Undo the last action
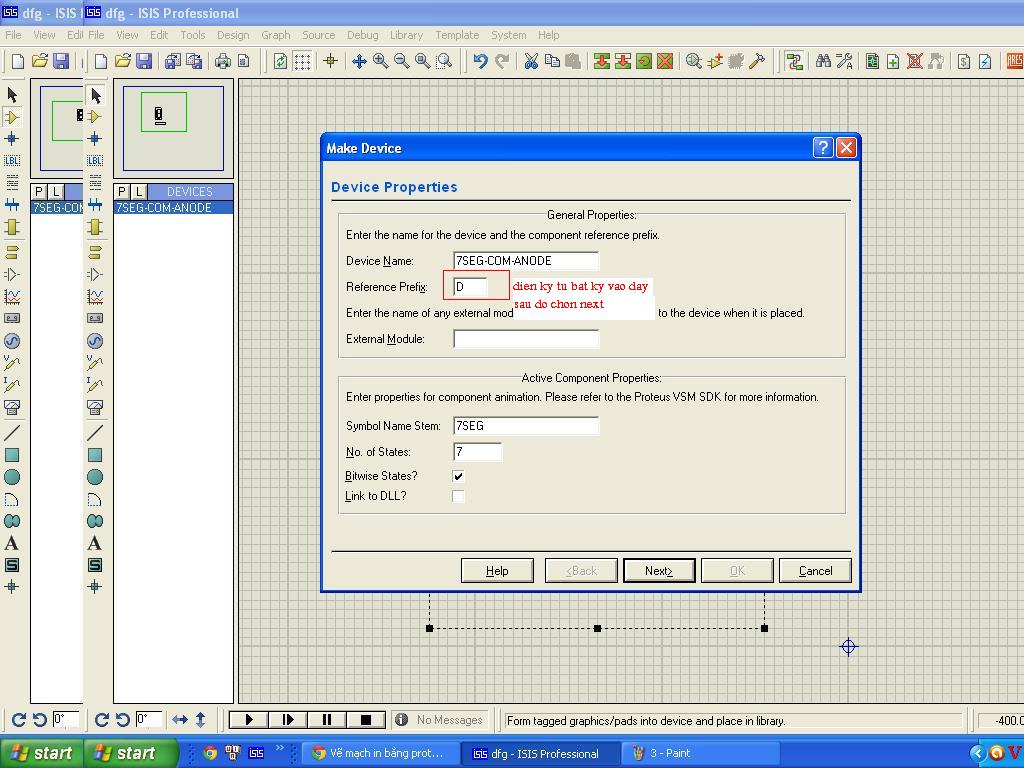1024x768 pixels. pyautogui.click(x=481, y=61)
